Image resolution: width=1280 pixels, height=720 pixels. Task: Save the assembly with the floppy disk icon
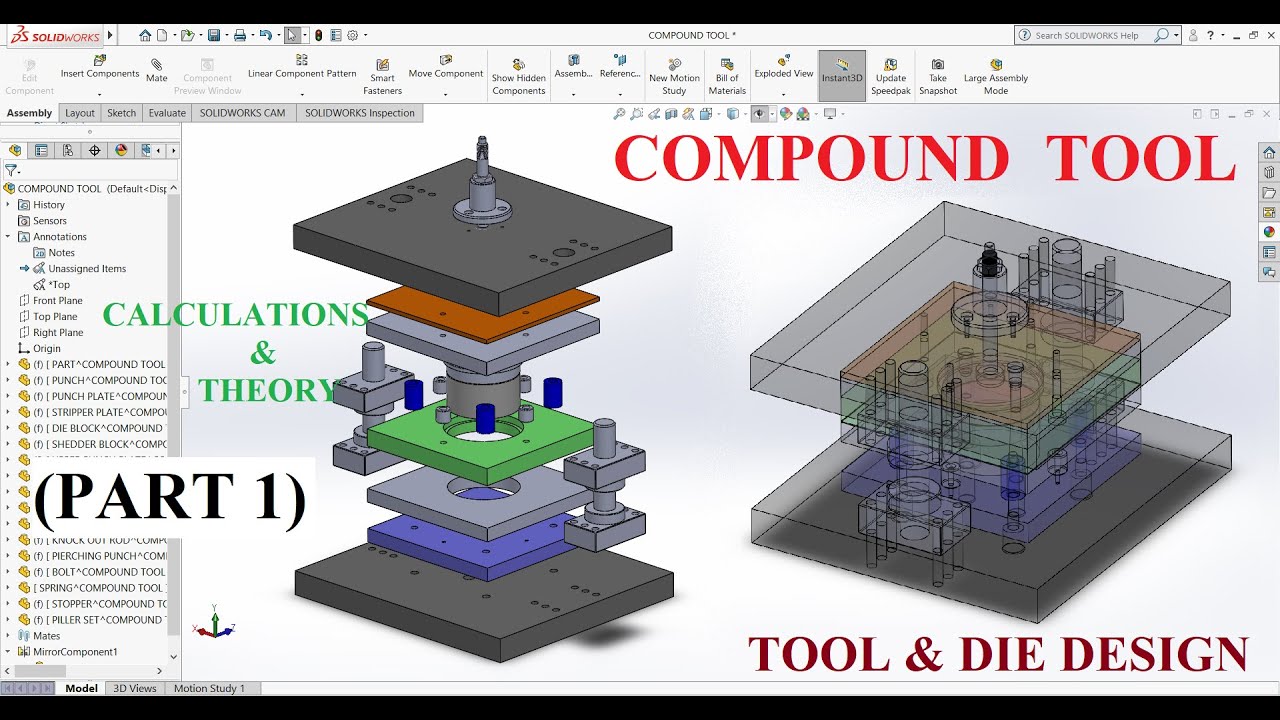[x=213, y=35]
